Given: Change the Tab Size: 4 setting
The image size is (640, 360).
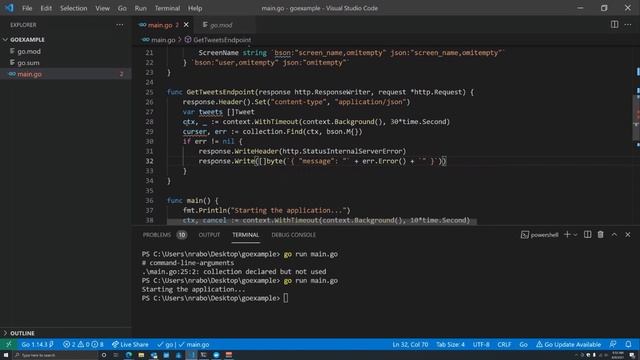Looking at the screenshot, I should pos(450,344).
